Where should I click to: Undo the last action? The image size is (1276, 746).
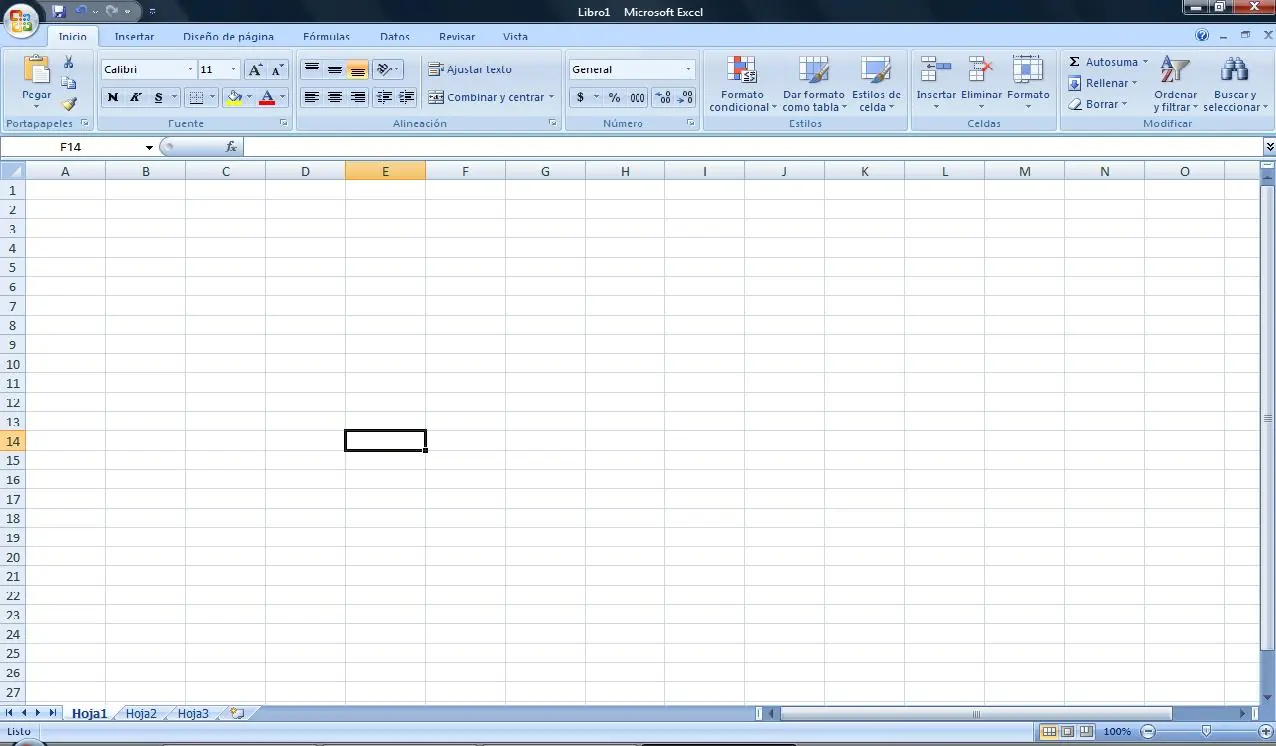82,11
